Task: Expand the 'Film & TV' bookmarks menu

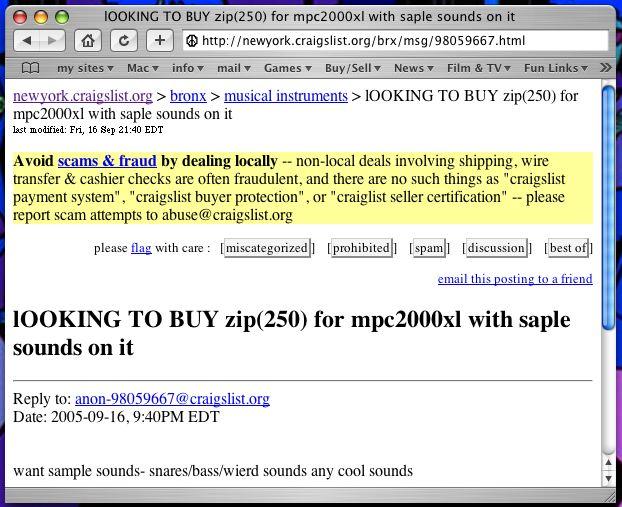Action: (x=478, y=68)
